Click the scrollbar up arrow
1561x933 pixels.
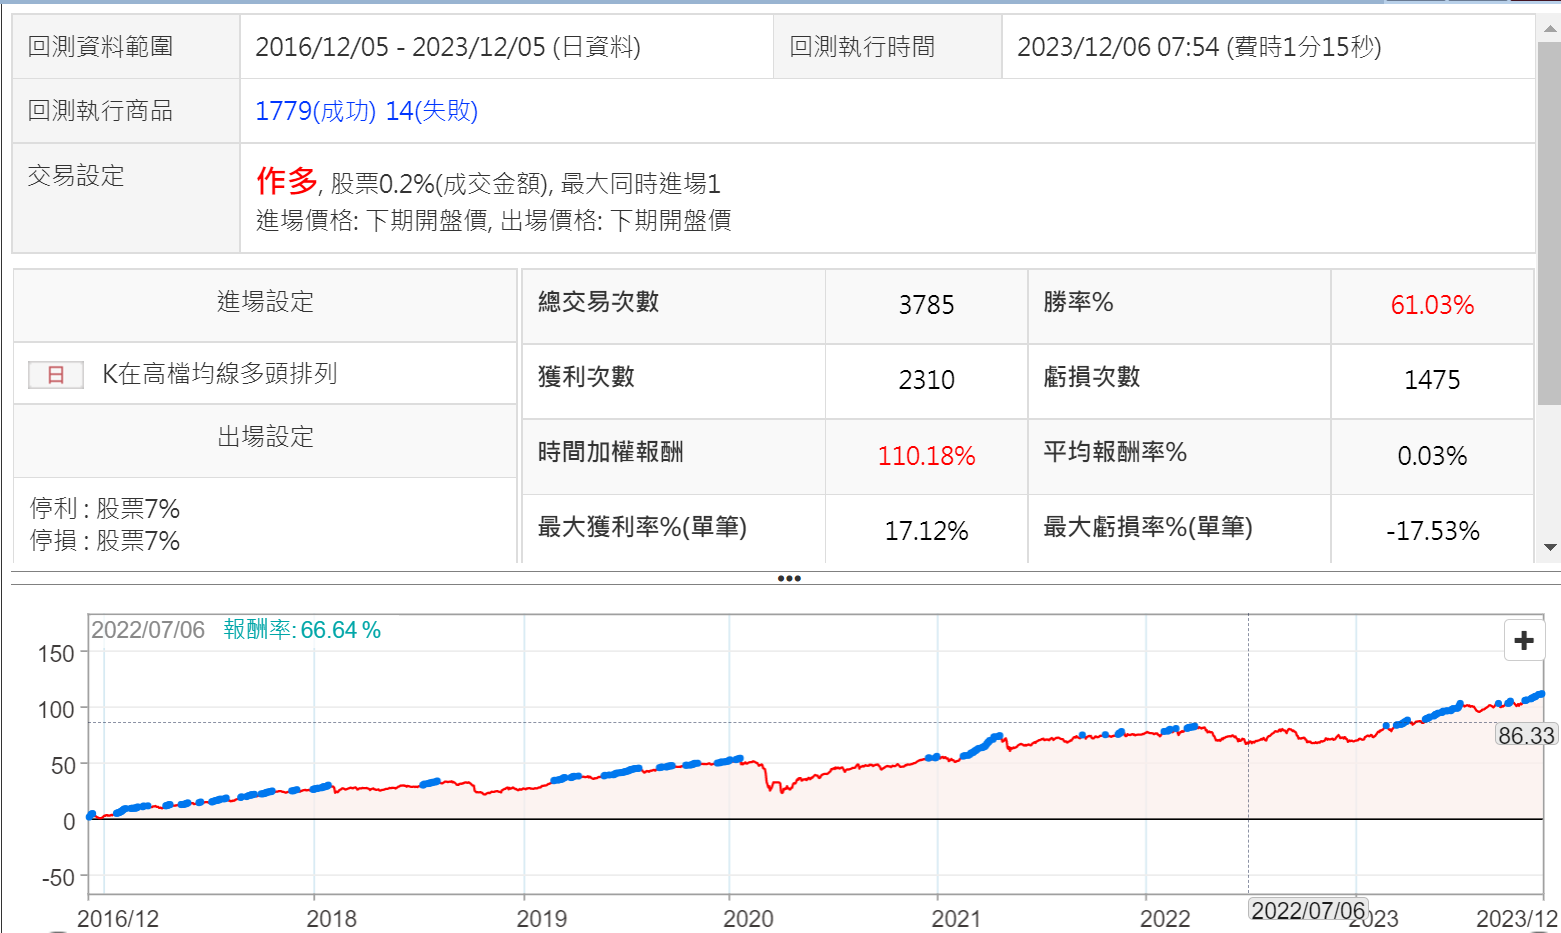[x=1550, y=29]
